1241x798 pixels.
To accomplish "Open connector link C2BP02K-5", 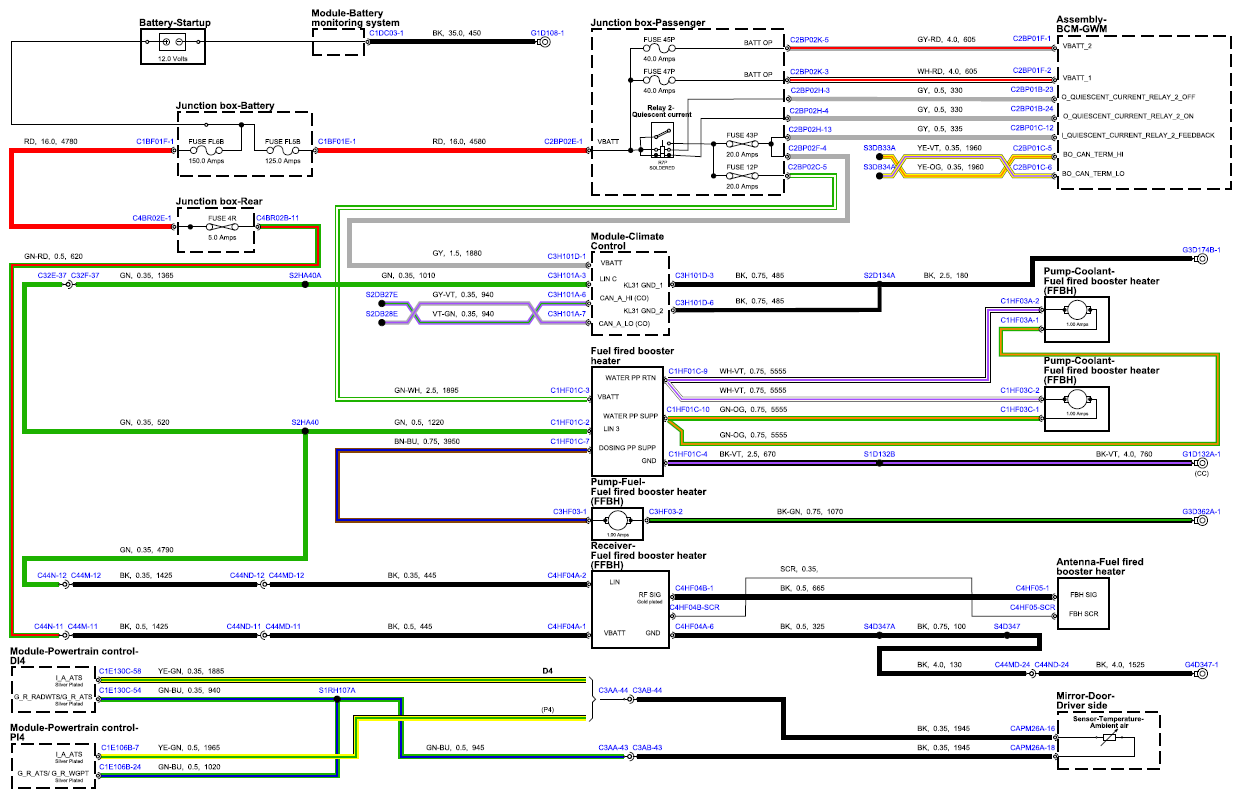I will click(x=809, y=40).
